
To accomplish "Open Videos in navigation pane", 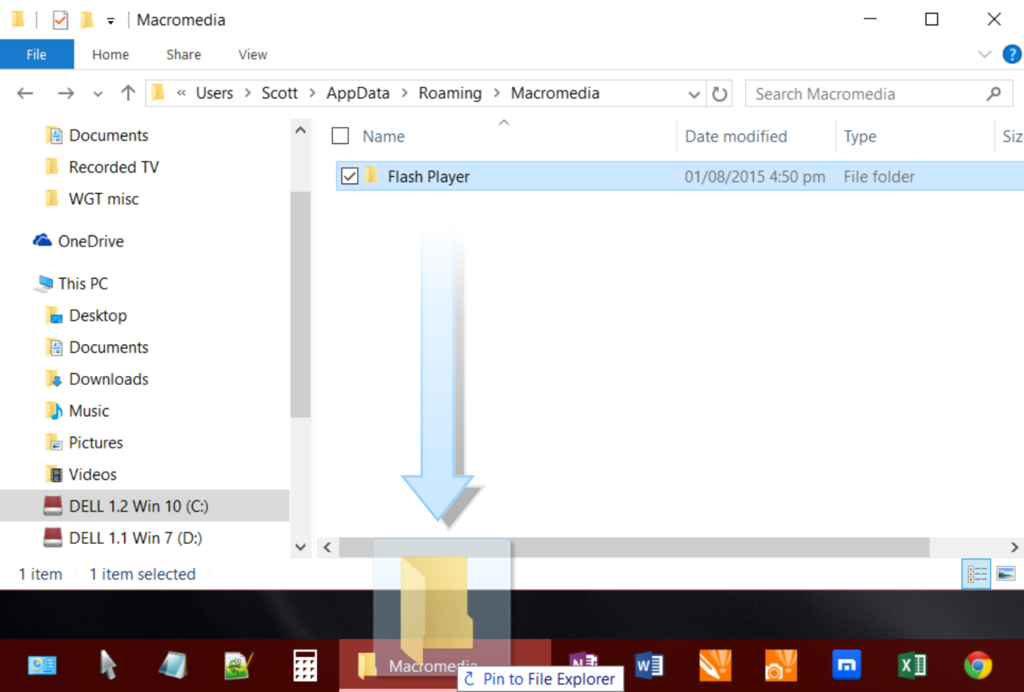I will click(93, 475).
